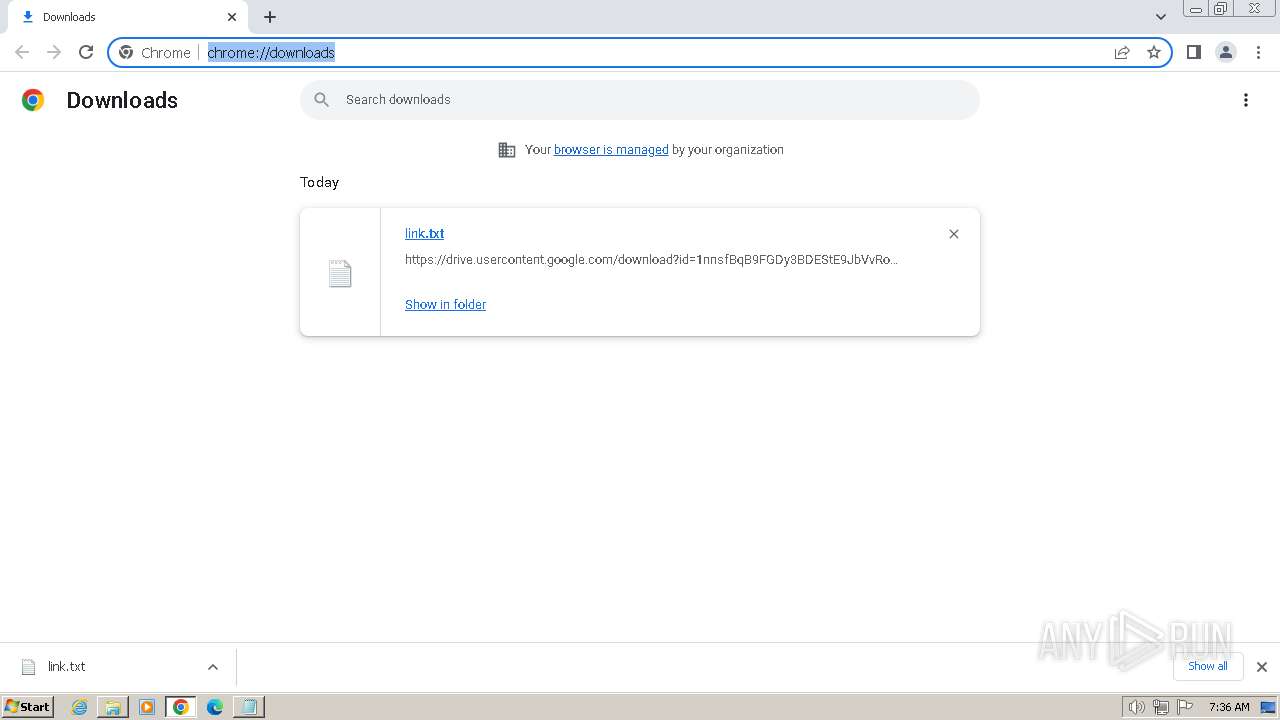Click the 7:36 AM system clock
The height and width of the screenshot is (720, 1280).
coord(1229,707)
